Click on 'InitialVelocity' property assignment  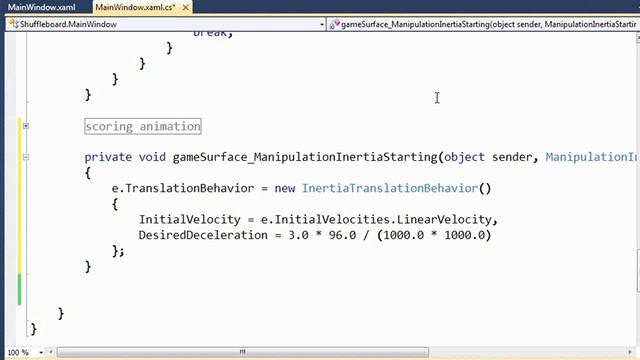[x=189, y=220]
